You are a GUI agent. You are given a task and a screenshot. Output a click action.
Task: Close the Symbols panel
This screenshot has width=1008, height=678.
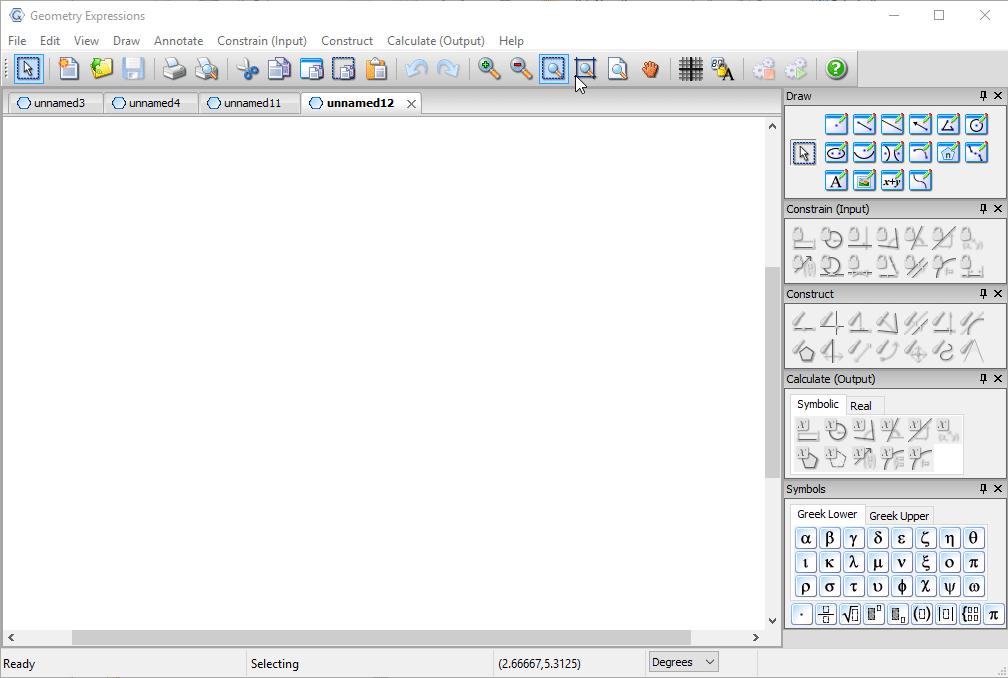[998, 489]
